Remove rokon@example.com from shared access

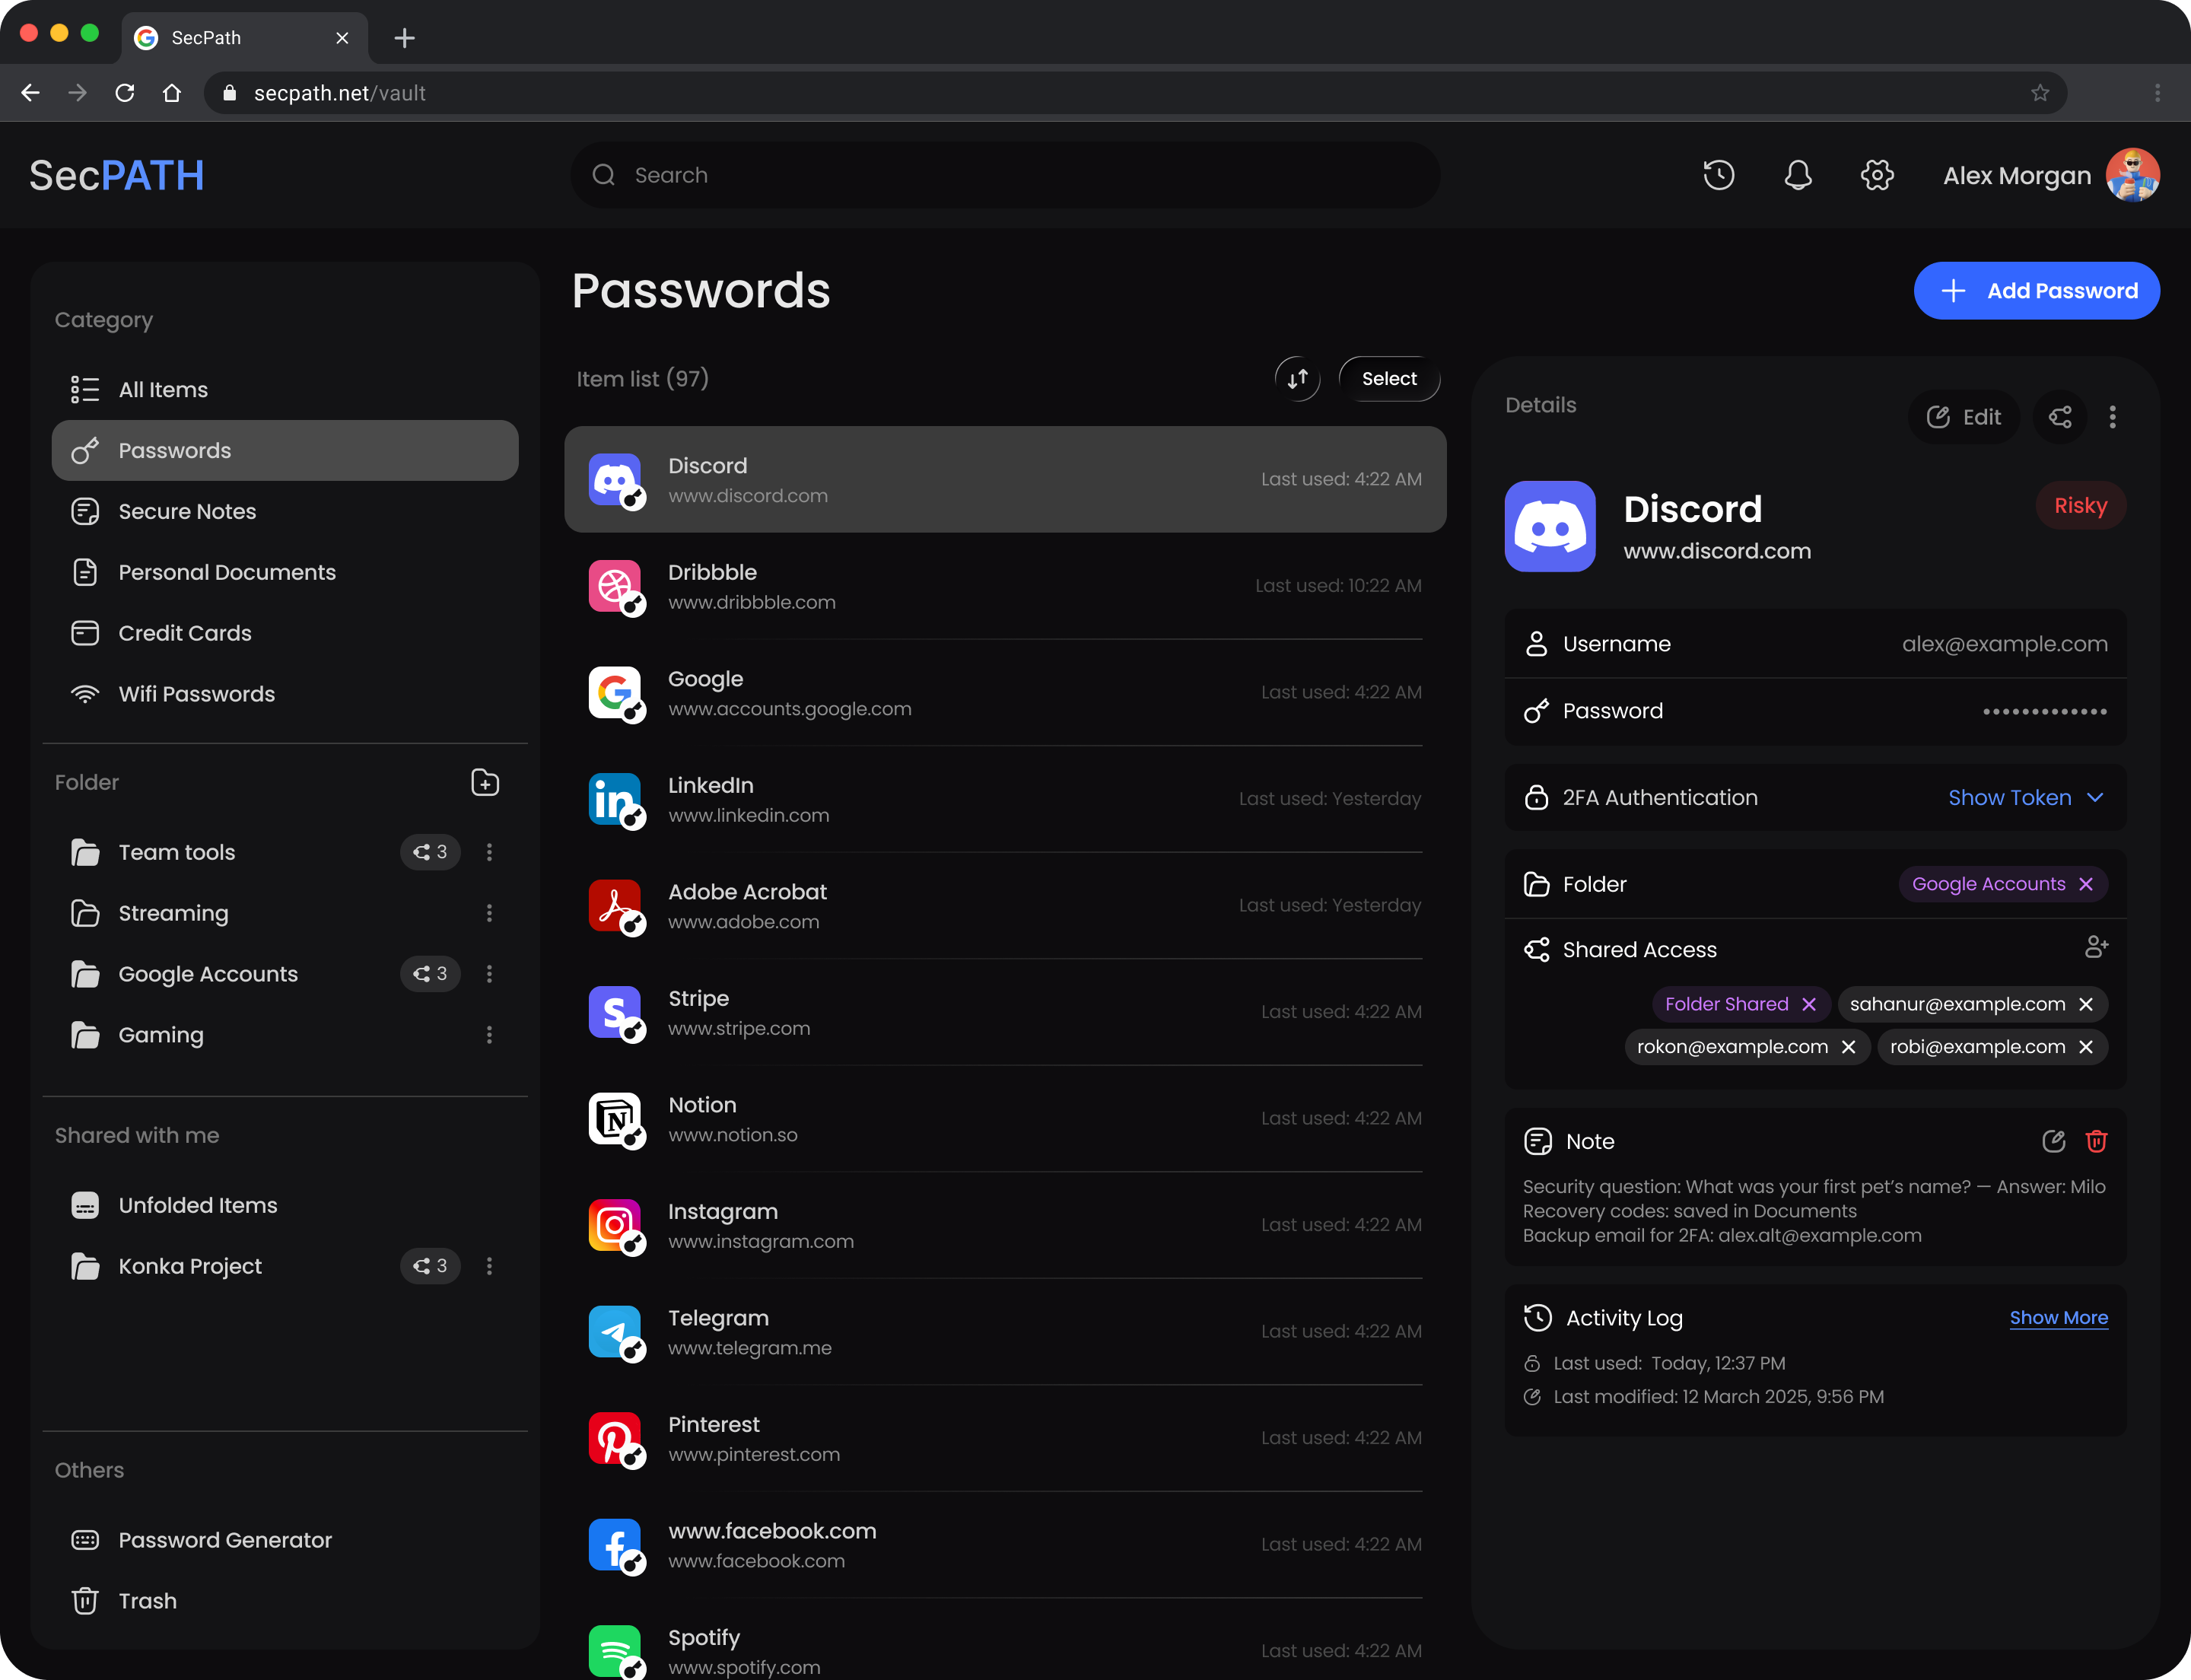(x=1848, y=1047)
